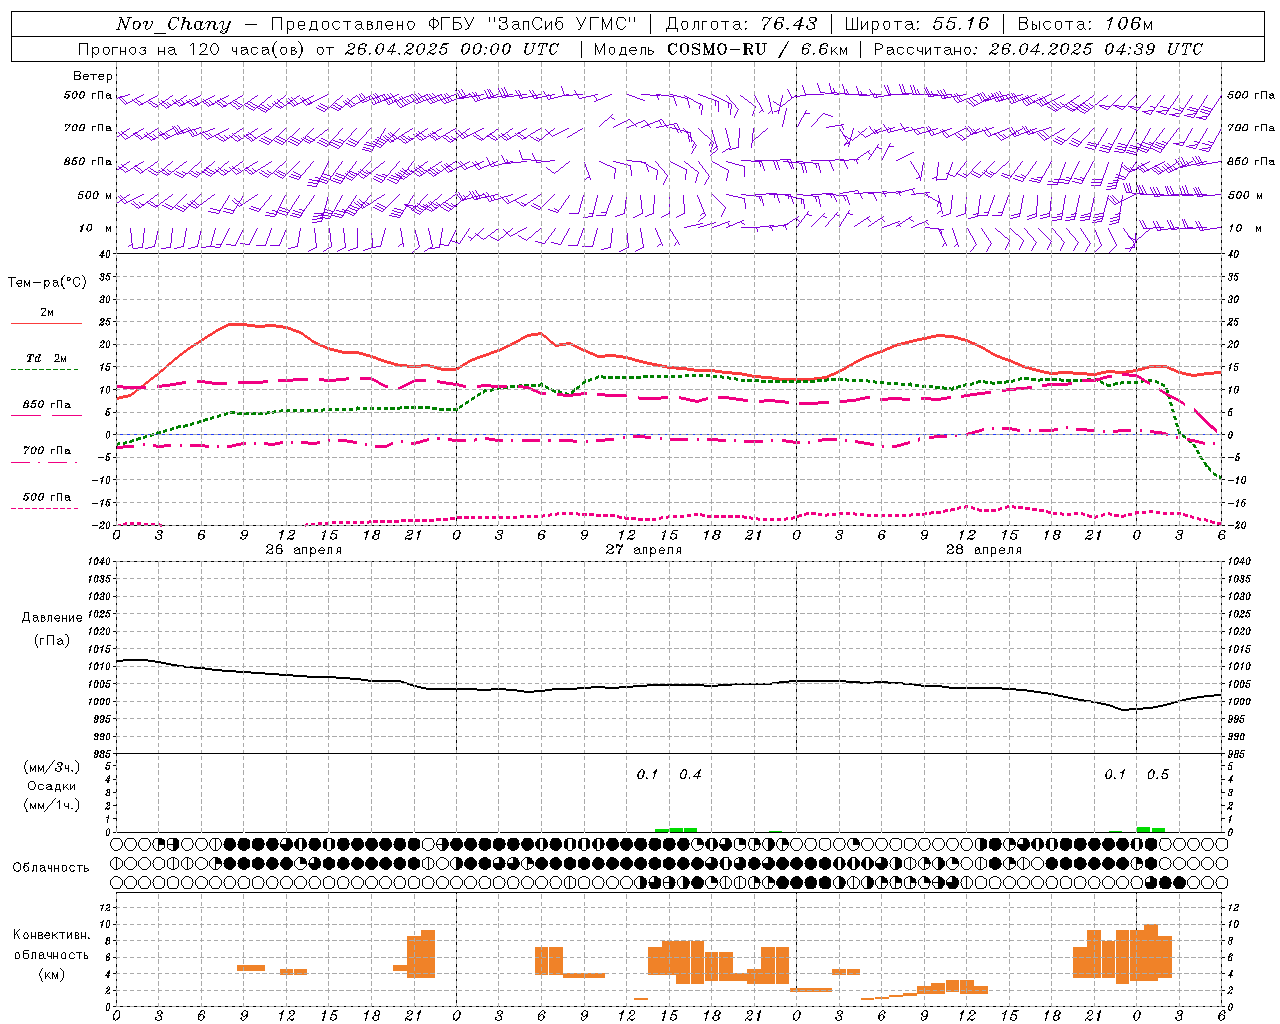Click the '26 апреля' date label
This screenshot has height=1024, width=1280.
pyautogui.click(x=304, y=550)
